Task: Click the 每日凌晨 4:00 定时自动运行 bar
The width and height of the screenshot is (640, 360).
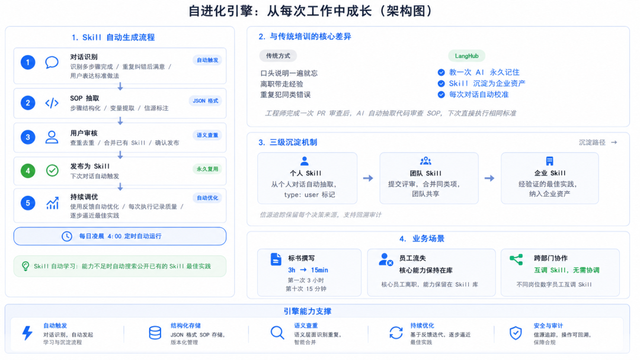Action: [120, 236]
